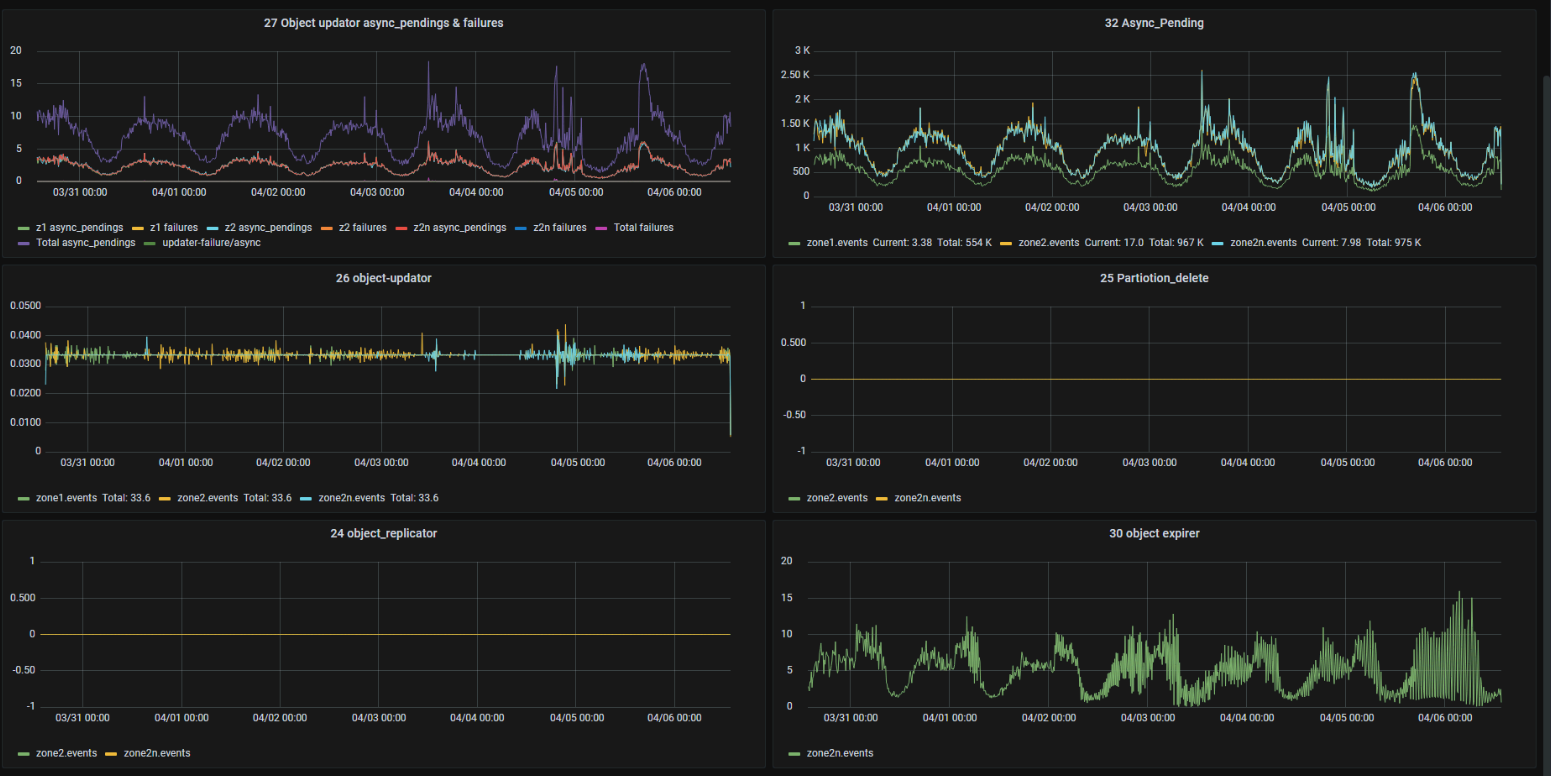
Task: Click the yellow swatch of zone2n.events in object_replicator
Action: pos(111,753)
